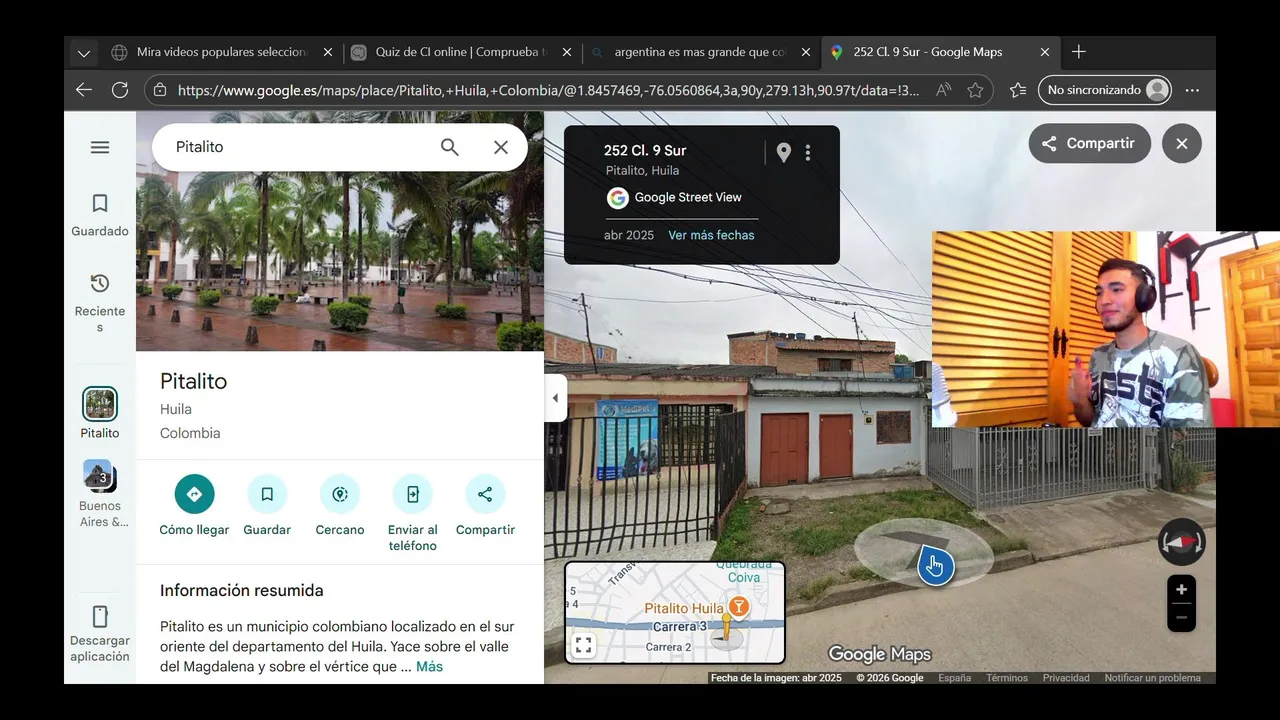This screenshot has height=720, width=1280.
Task: Click the 'España' footer link
Action: 954,678
